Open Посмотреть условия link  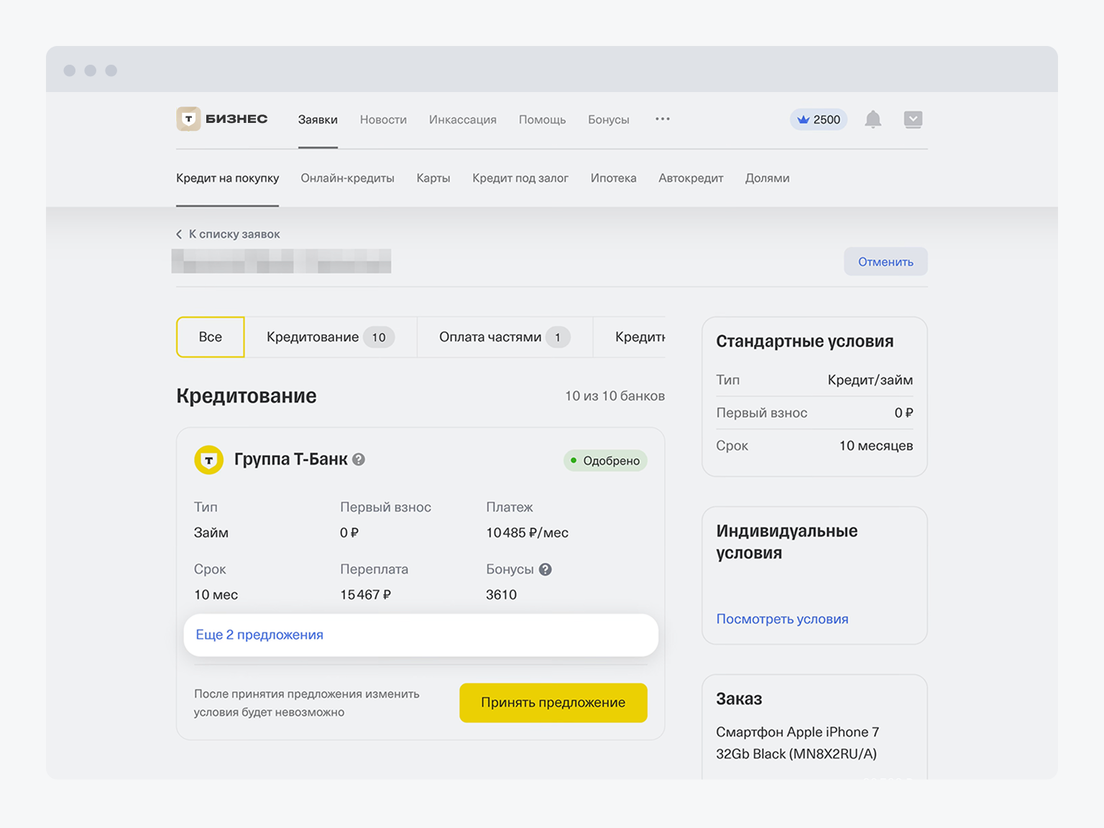[x=782, y=619]
